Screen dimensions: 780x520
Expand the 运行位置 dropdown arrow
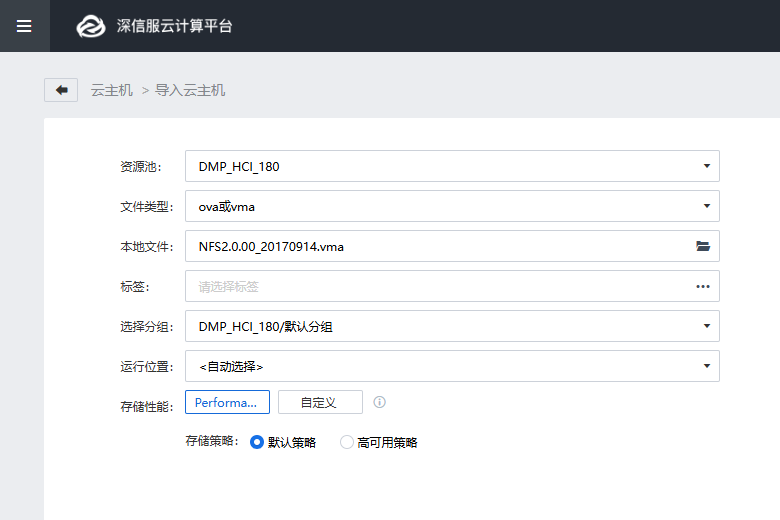click(705, 366)
